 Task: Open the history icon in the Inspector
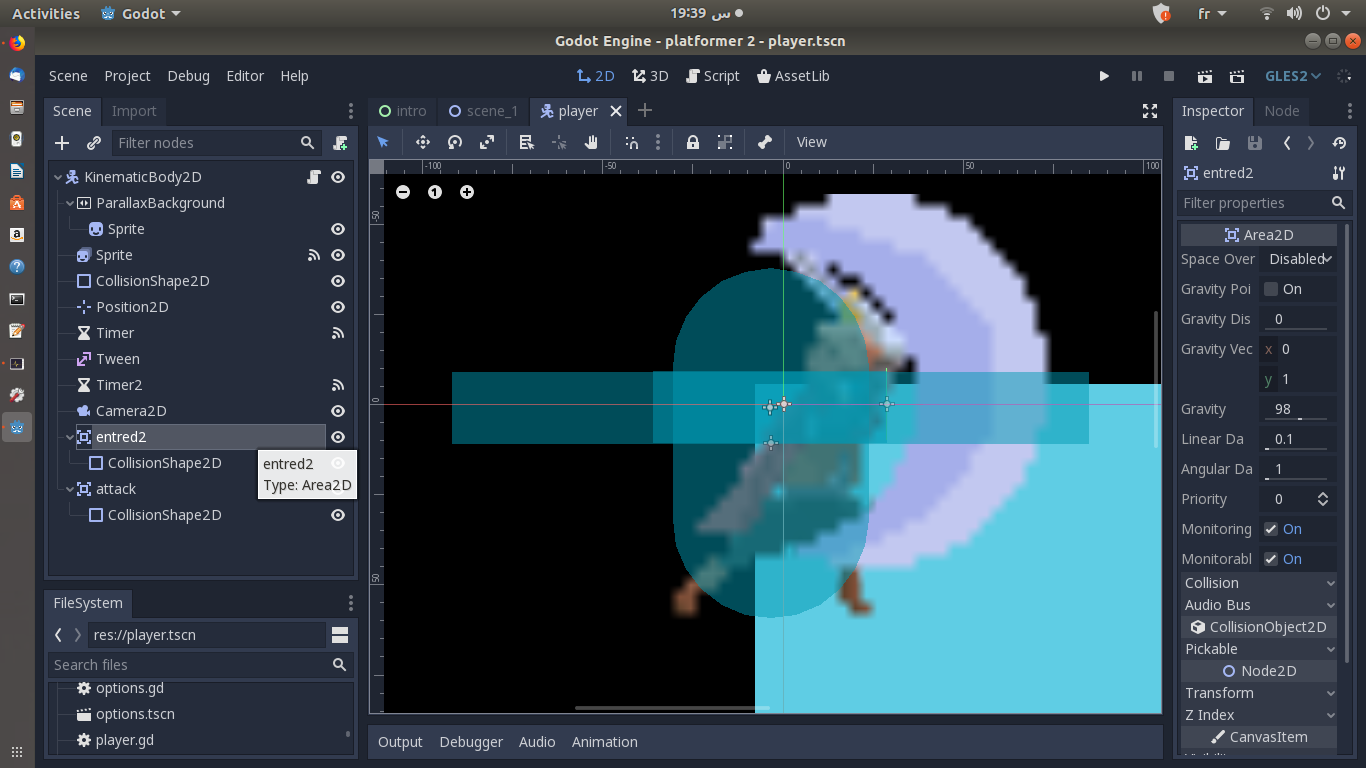pos(1339,143)
